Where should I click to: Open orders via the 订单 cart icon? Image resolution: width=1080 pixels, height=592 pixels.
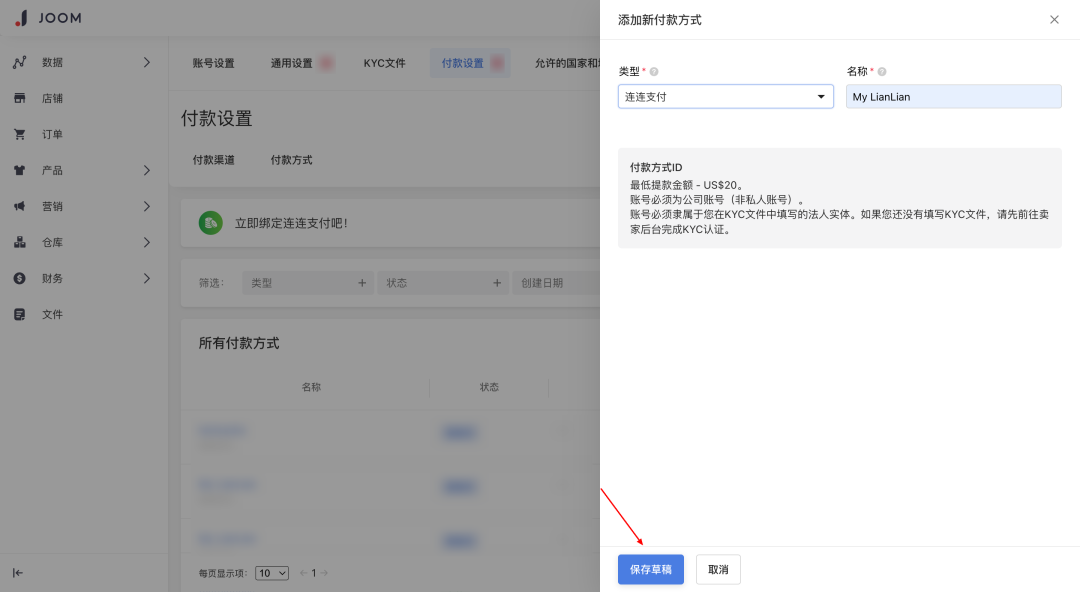pyautogui.click(x=21, y=133)
